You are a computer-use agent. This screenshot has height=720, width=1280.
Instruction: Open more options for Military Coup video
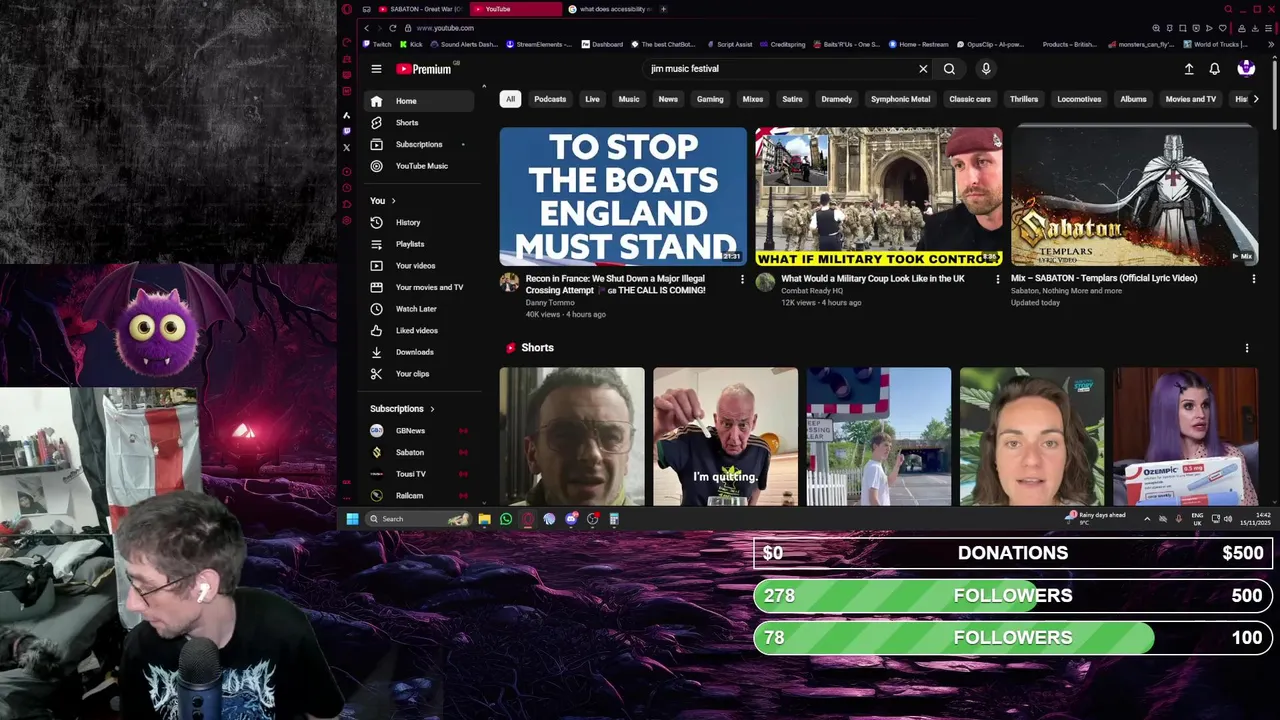coord(997,279)
